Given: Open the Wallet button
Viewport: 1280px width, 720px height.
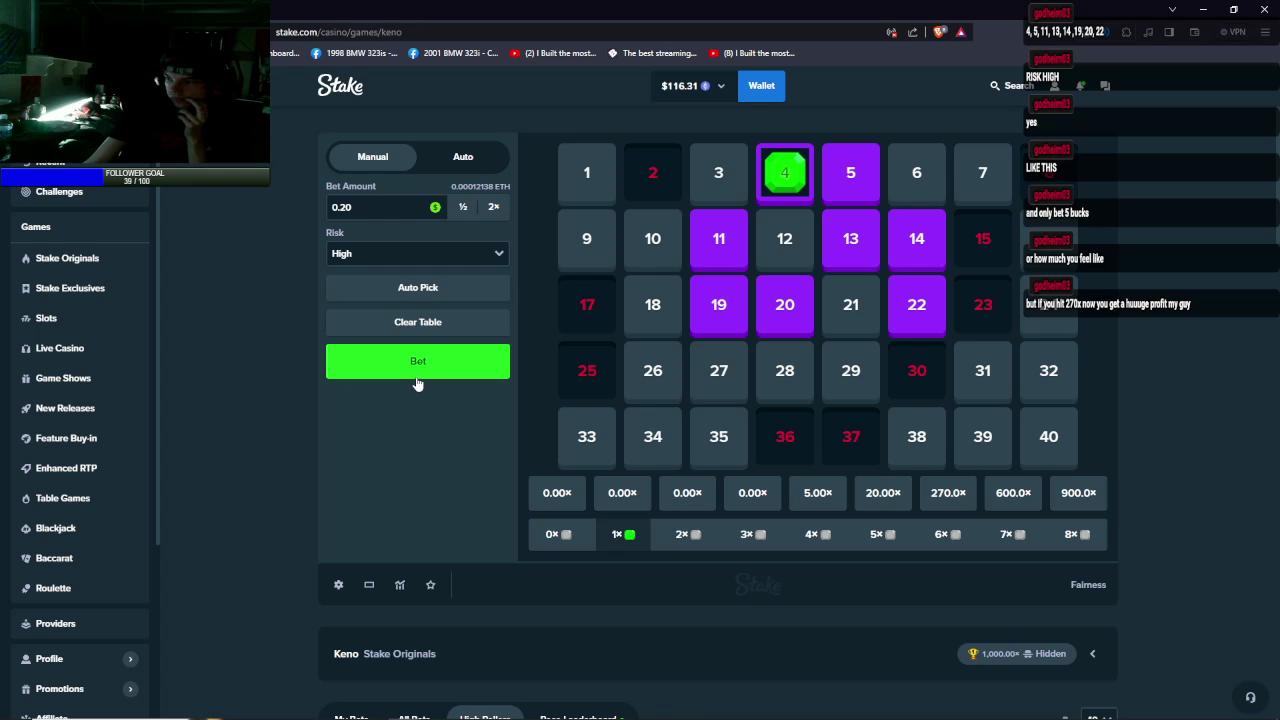Looking at the screenshot, I should (762, 86).
